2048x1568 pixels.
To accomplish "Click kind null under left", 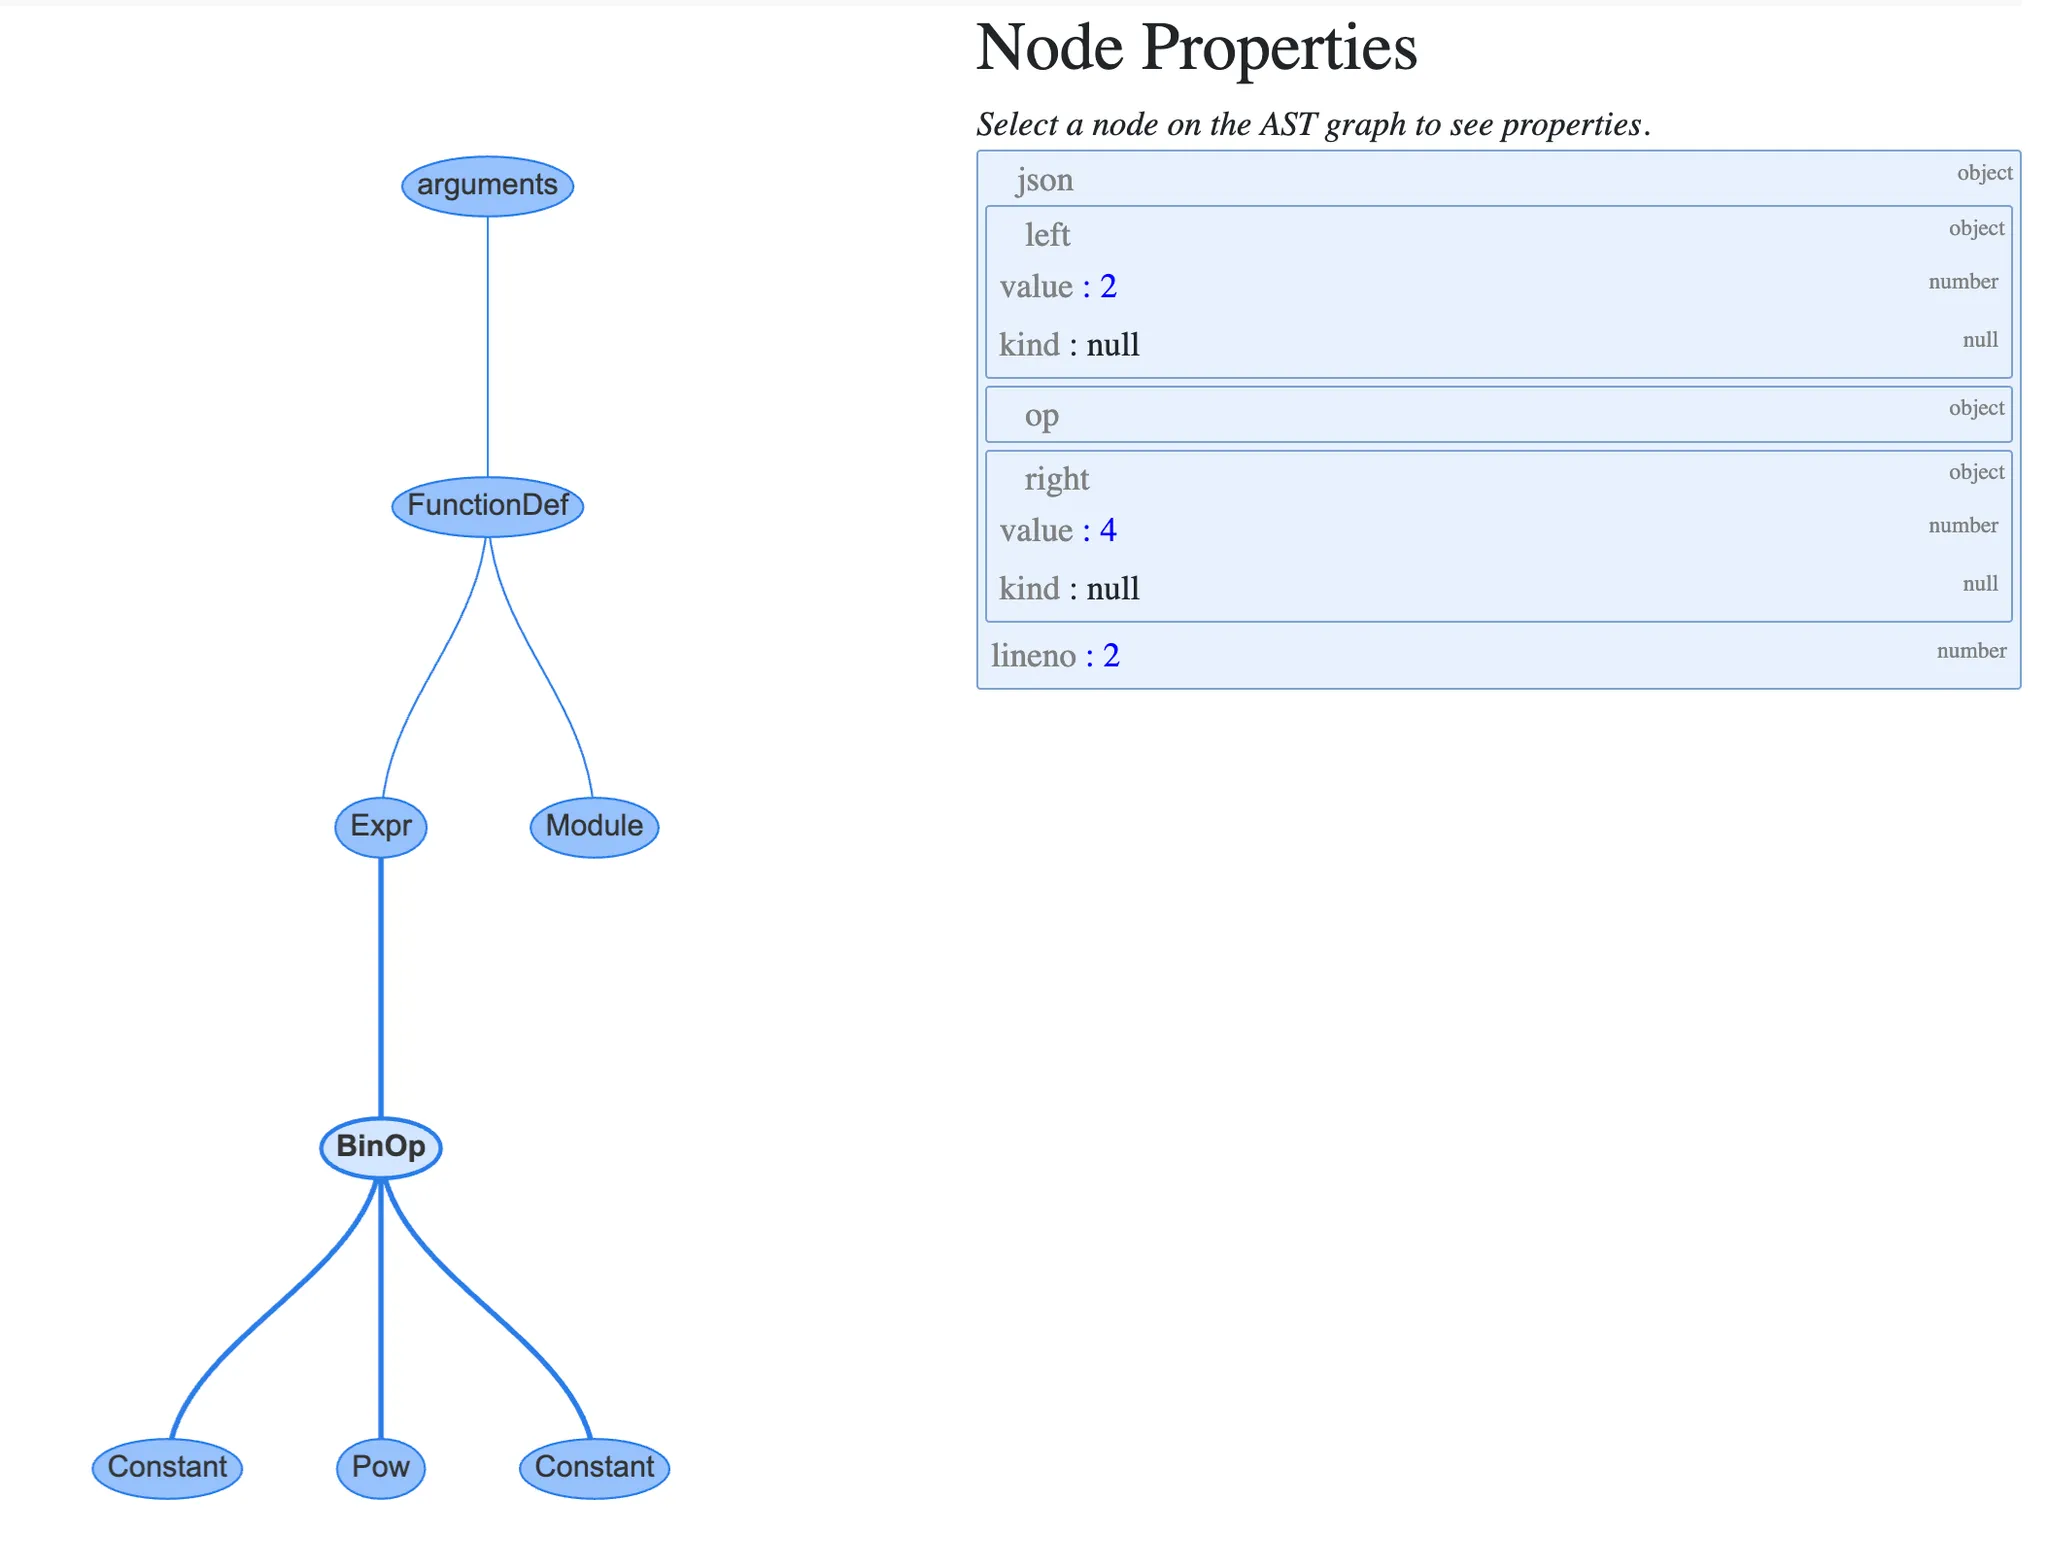I will coord(1112,345).
